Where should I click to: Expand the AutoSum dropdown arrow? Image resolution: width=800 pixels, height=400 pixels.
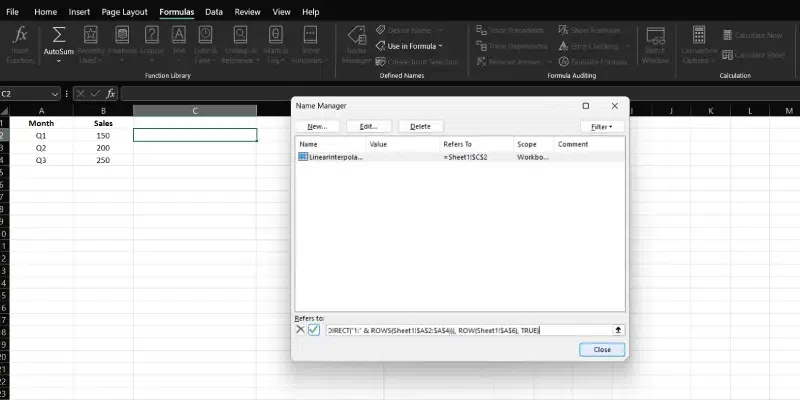click(59, 61)
